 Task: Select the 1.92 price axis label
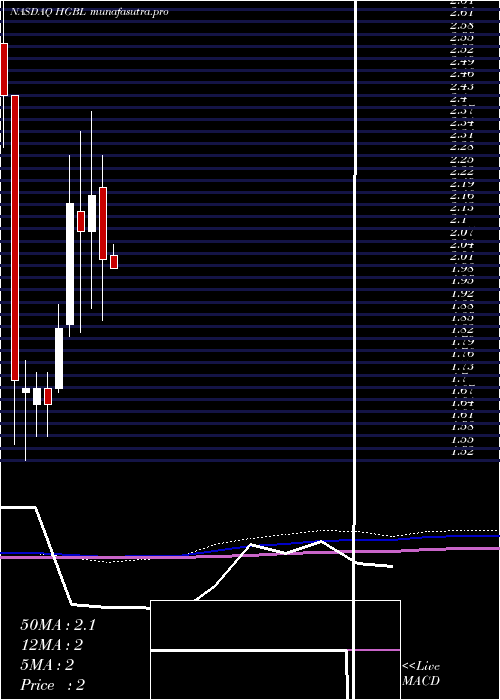[462, 293]
